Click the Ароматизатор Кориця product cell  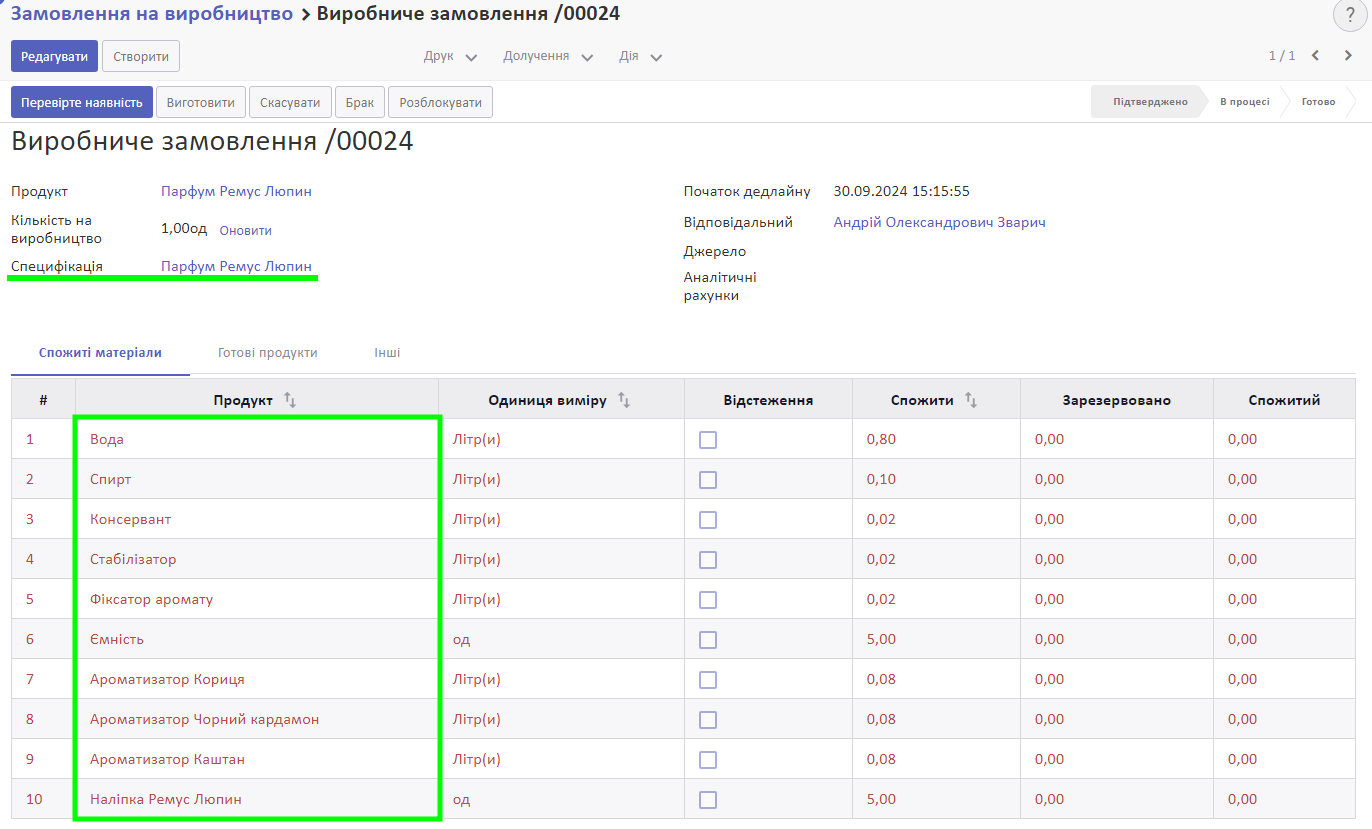point(257,679)
